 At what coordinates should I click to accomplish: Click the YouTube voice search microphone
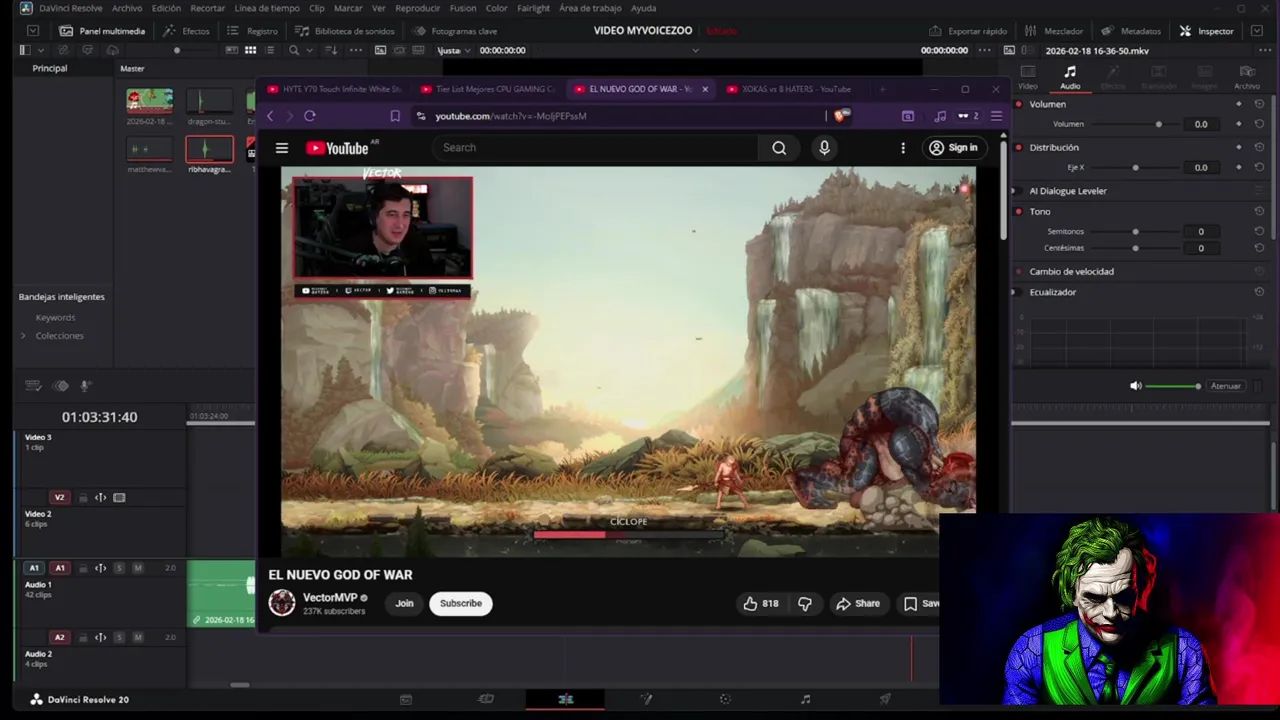pyautogui.click(x=824, y=148)
